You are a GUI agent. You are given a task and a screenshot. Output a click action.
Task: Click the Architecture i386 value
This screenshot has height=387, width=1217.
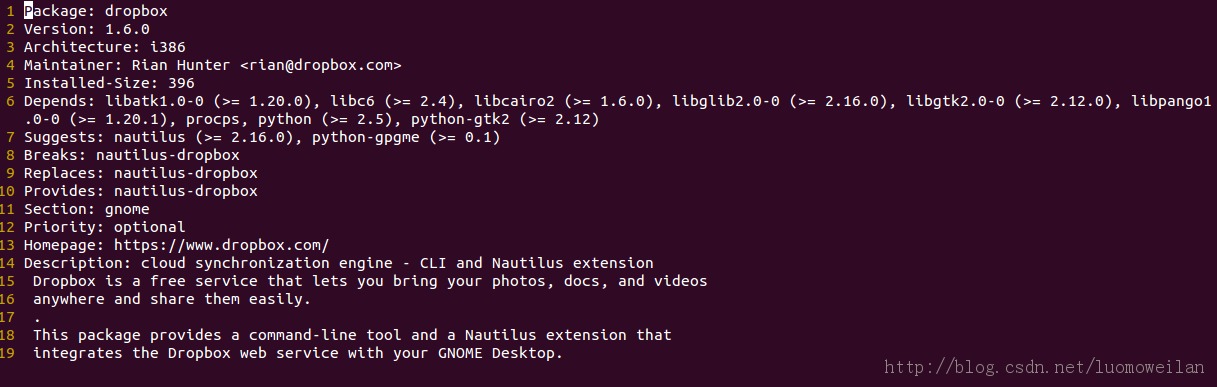[167, 47]
